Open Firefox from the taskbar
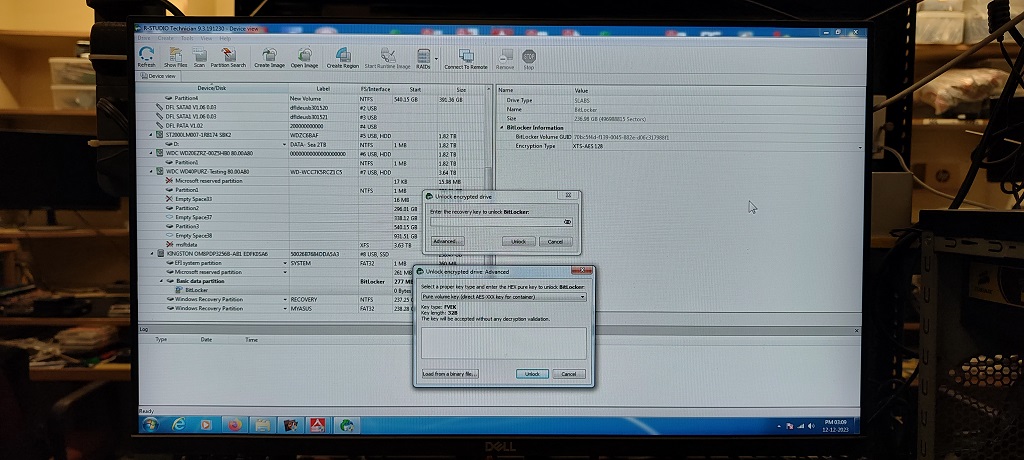The height and width of the screenshot is (460, 1024). coord(234,425)
